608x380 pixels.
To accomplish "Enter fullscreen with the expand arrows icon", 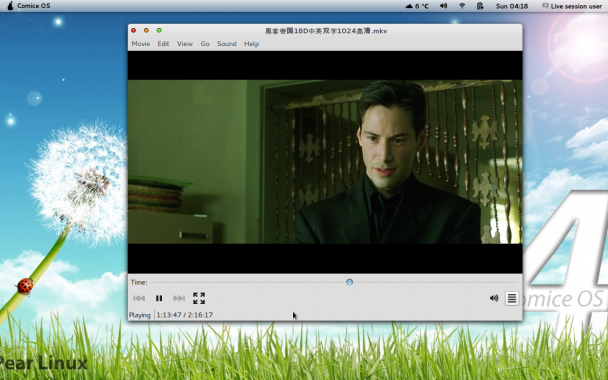I will click(199, 298).
